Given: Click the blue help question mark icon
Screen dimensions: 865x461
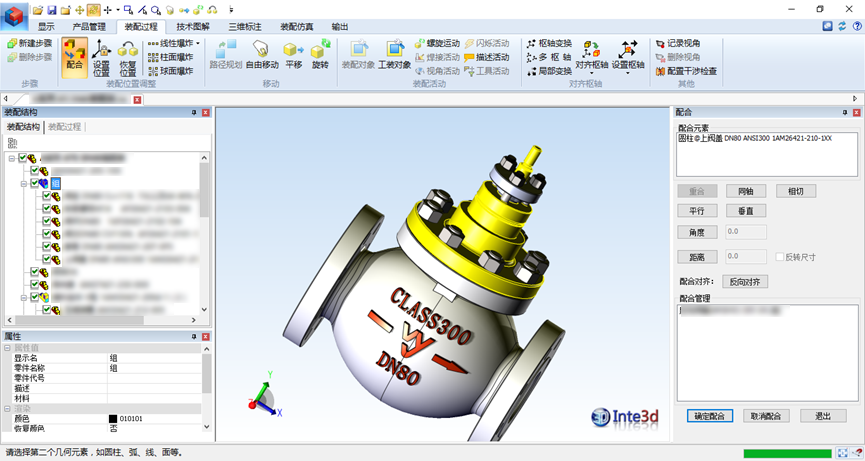Looking at the screenshot, I should 857,25.
